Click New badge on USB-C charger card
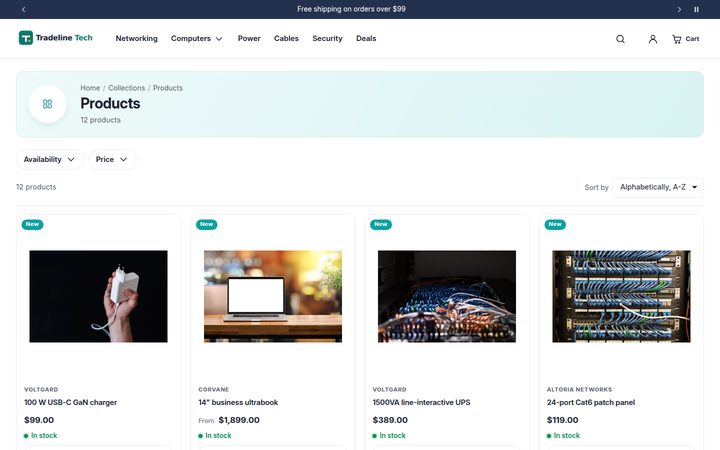Screen dimensions: 720x450 click(32, 225)
